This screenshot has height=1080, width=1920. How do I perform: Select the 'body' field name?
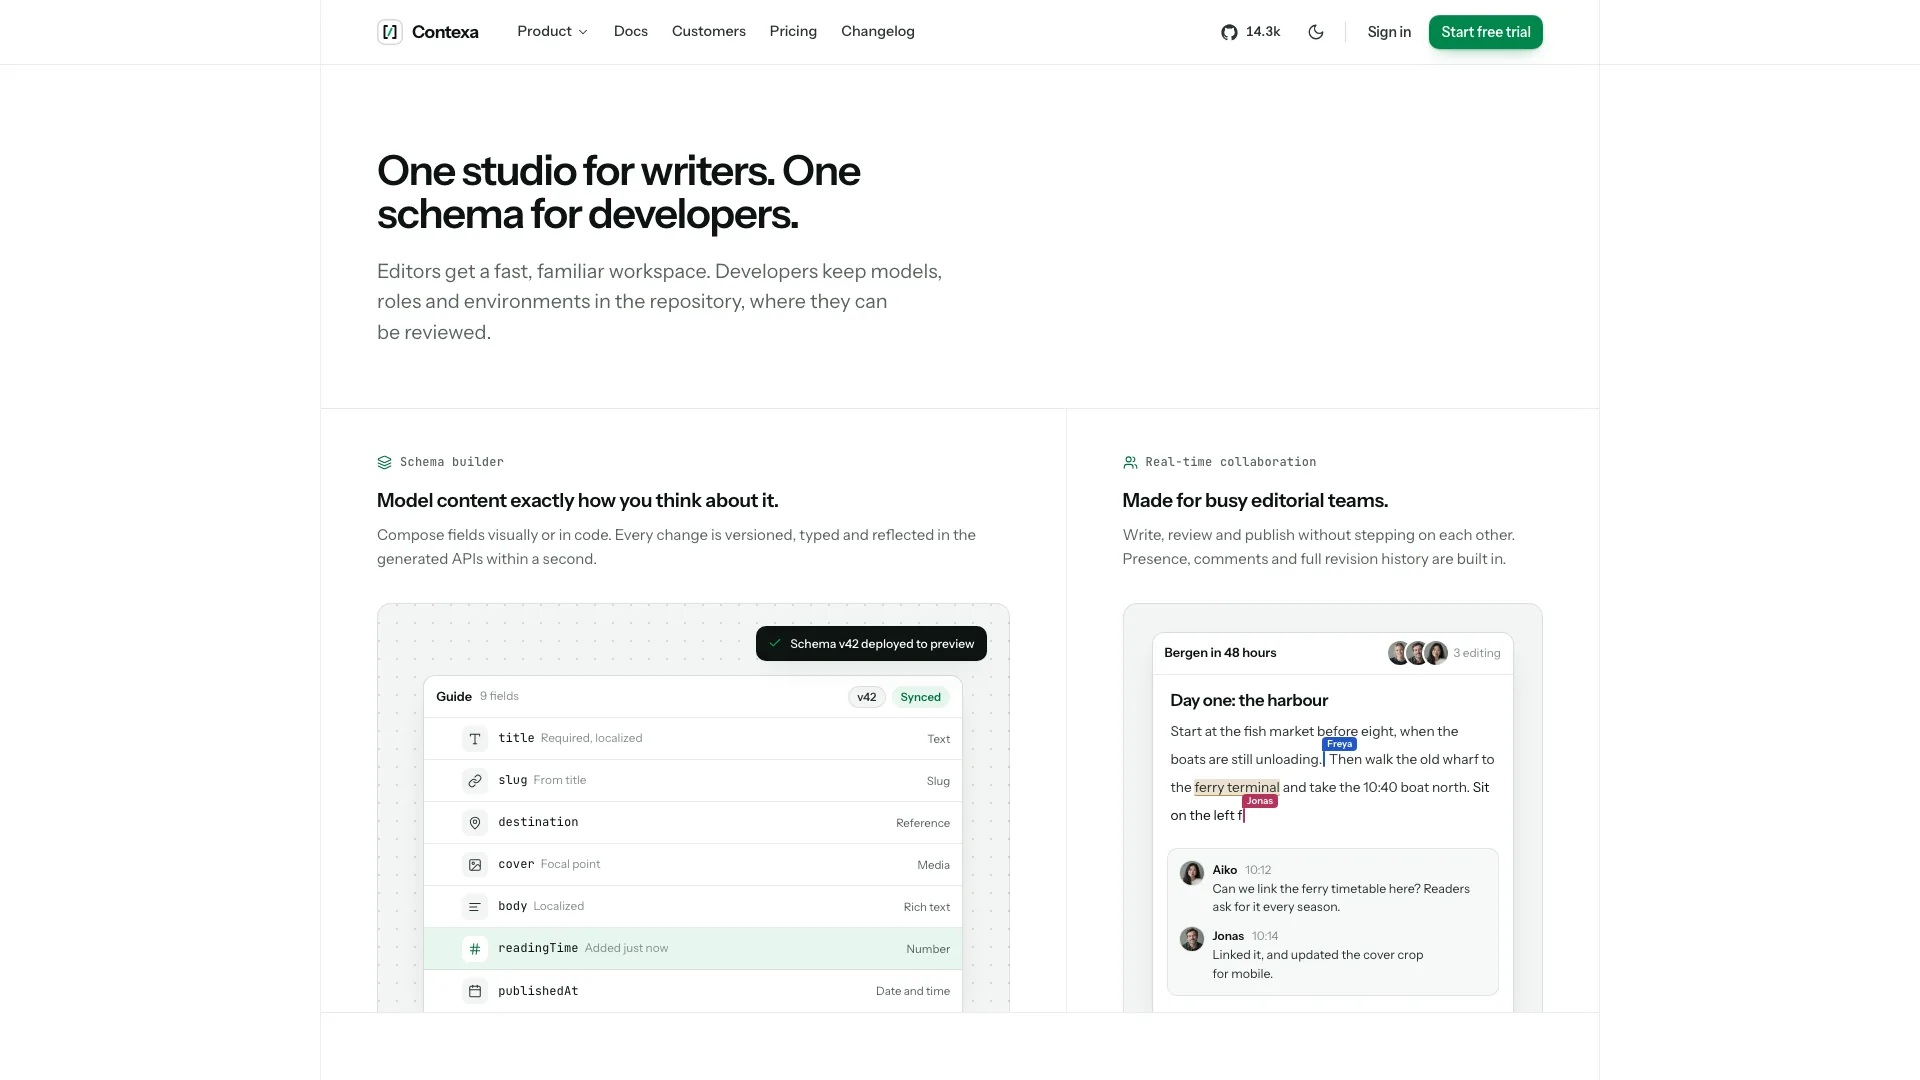pyautogui.click(x=512, y=906)
